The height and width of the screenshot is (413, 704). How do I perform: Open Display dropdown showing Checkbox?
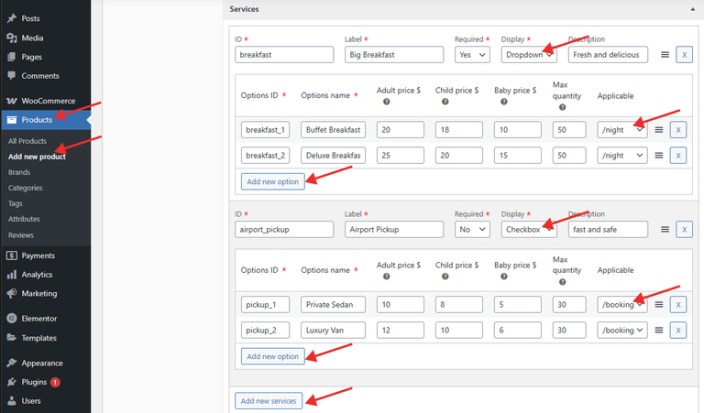click(529, 229)
